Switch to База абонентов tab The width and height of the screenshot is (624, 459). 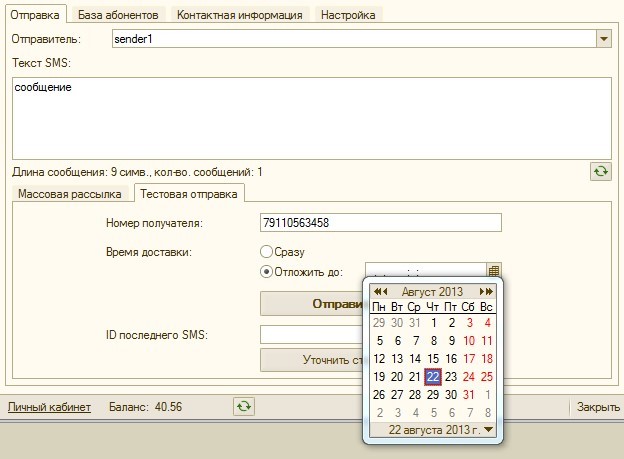pos(118,15)
